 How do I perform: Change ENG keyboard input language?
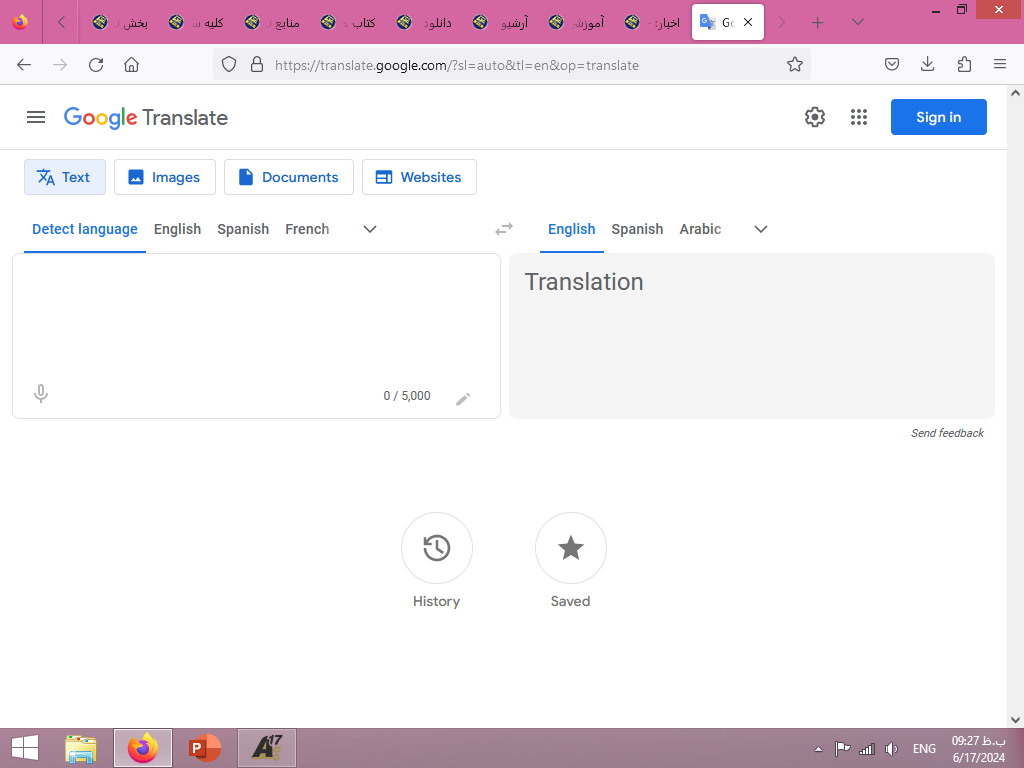(x=924, y=749)
